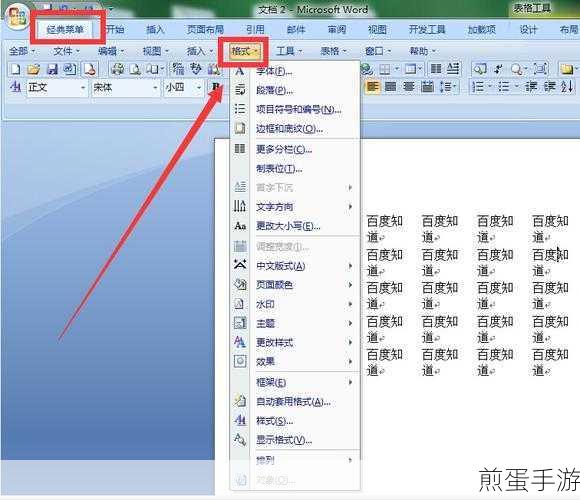
Task: Click the Office button orb
Action: pyautogui.click(x=17, y=17)
